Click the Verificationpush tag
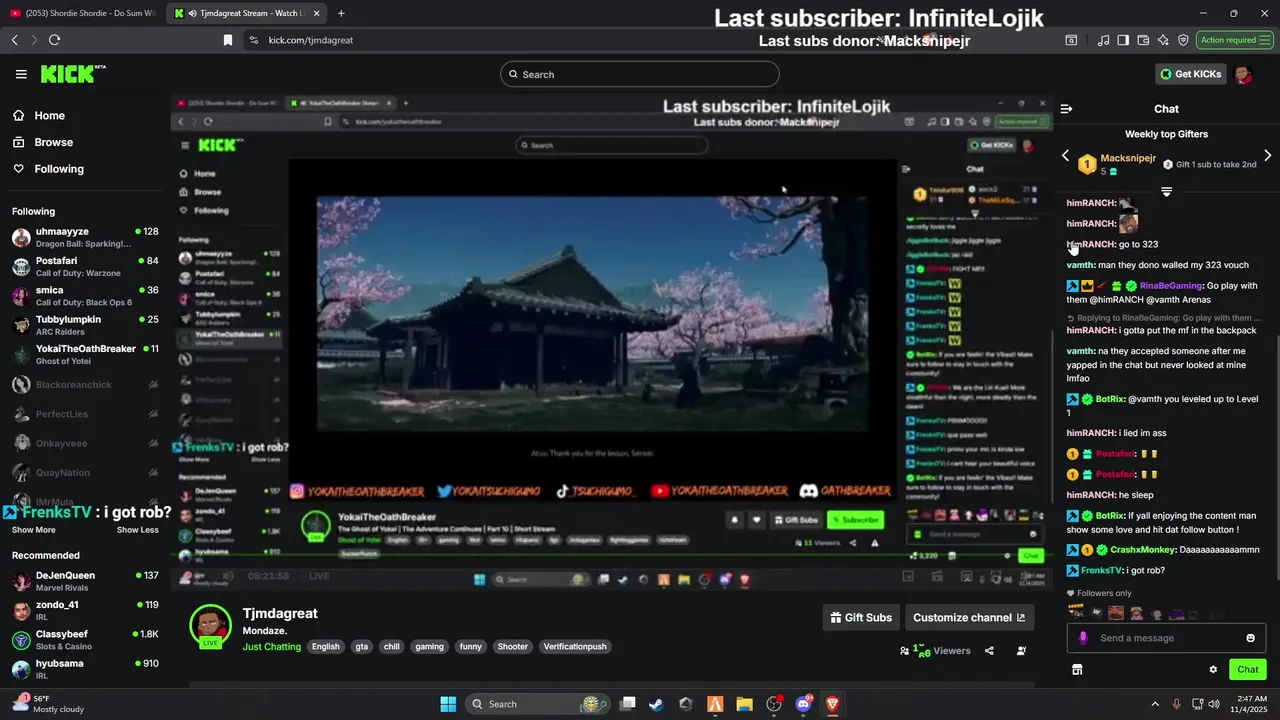Viewport: 1280px width, 720px height. pyautogui.click(x=575, y=647)
